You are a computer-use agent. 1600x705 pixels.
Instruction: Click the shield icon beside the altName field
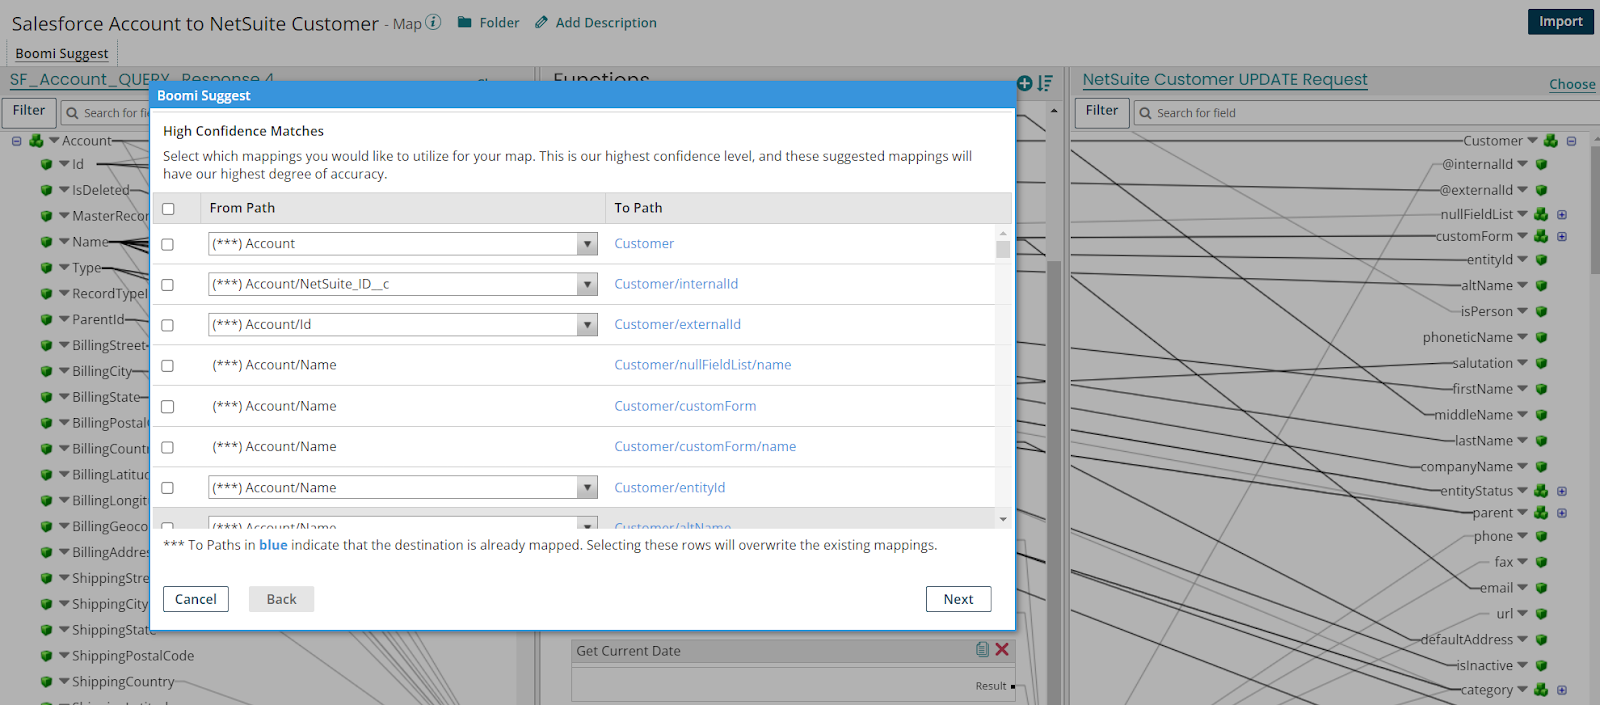1541,286
